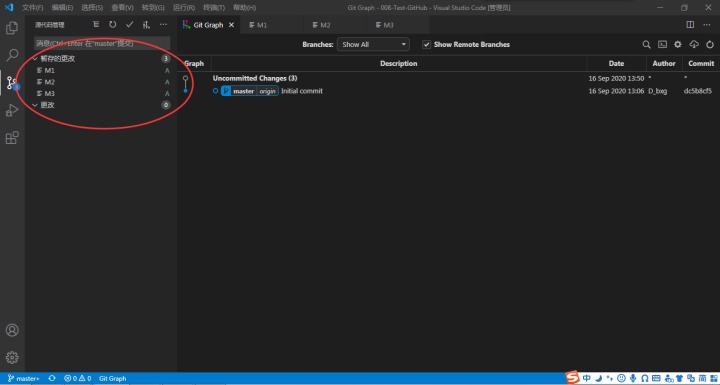This screenshot has width=720, height=385.
Task: Click the Author column header
Action: pyautogui.click(x=664, y=63)
